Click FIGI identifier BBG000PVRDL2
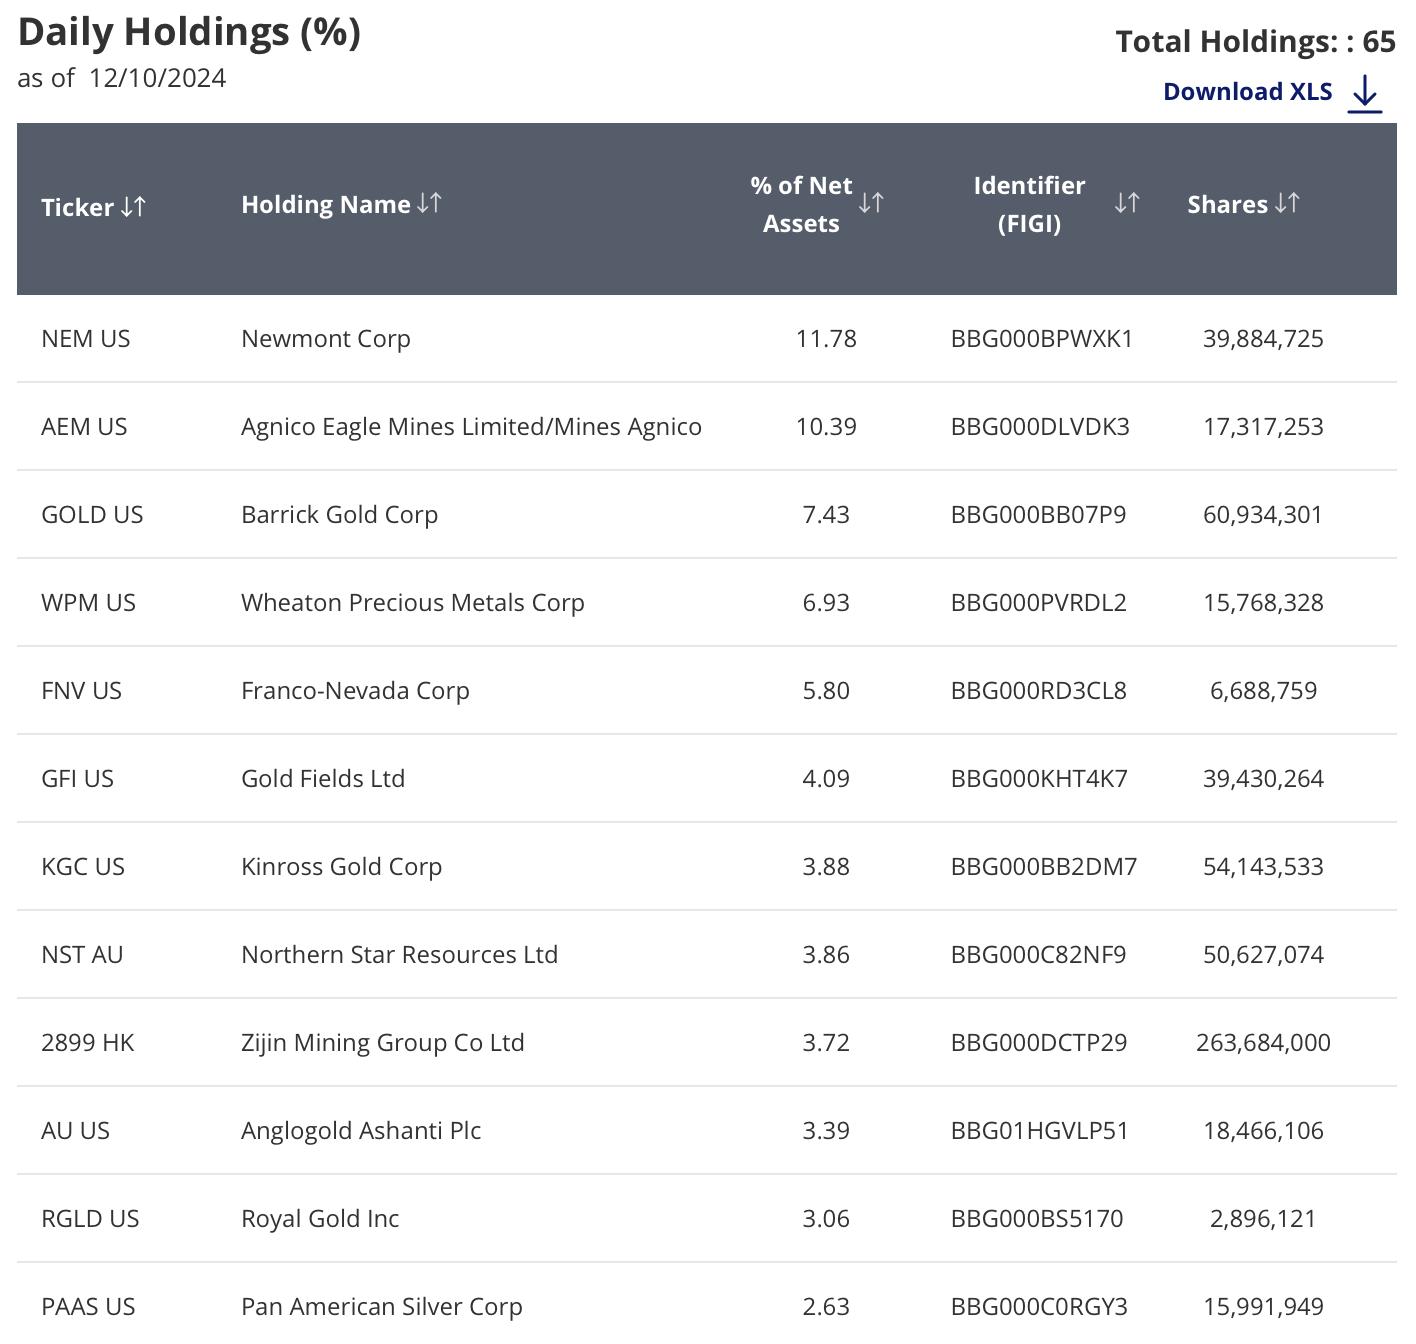The height and width of the screenshot is (1344, 1416). (x=1039, y=602)
